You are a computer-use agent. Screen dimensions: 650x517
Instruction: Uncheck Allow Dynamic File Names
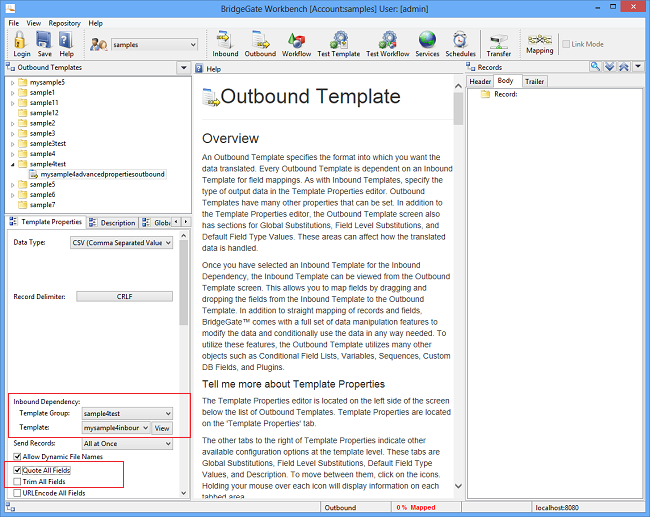coord(17,456)
